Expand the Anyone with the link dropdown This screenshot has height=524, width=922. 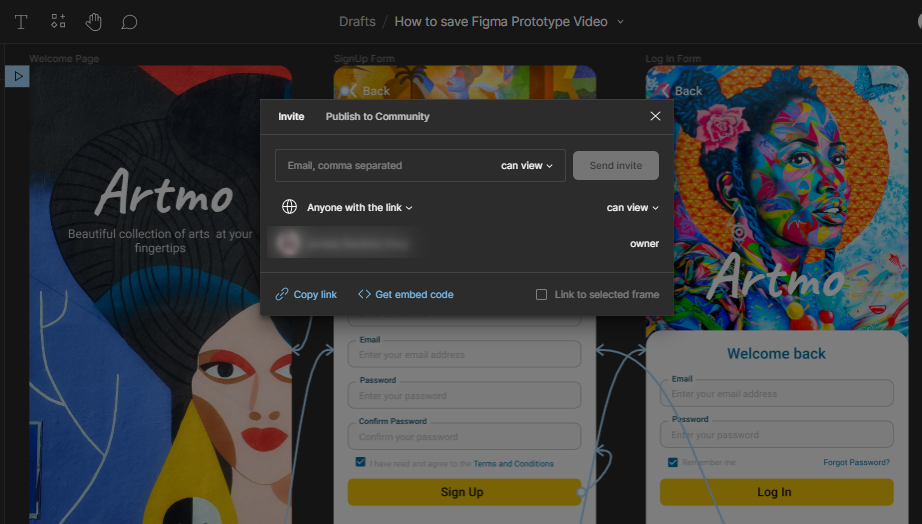(x=360, y=208)
